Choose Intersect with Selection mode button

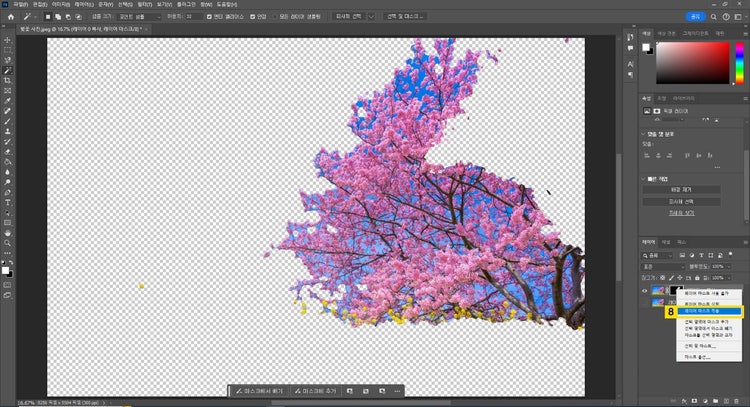point(78,17)
